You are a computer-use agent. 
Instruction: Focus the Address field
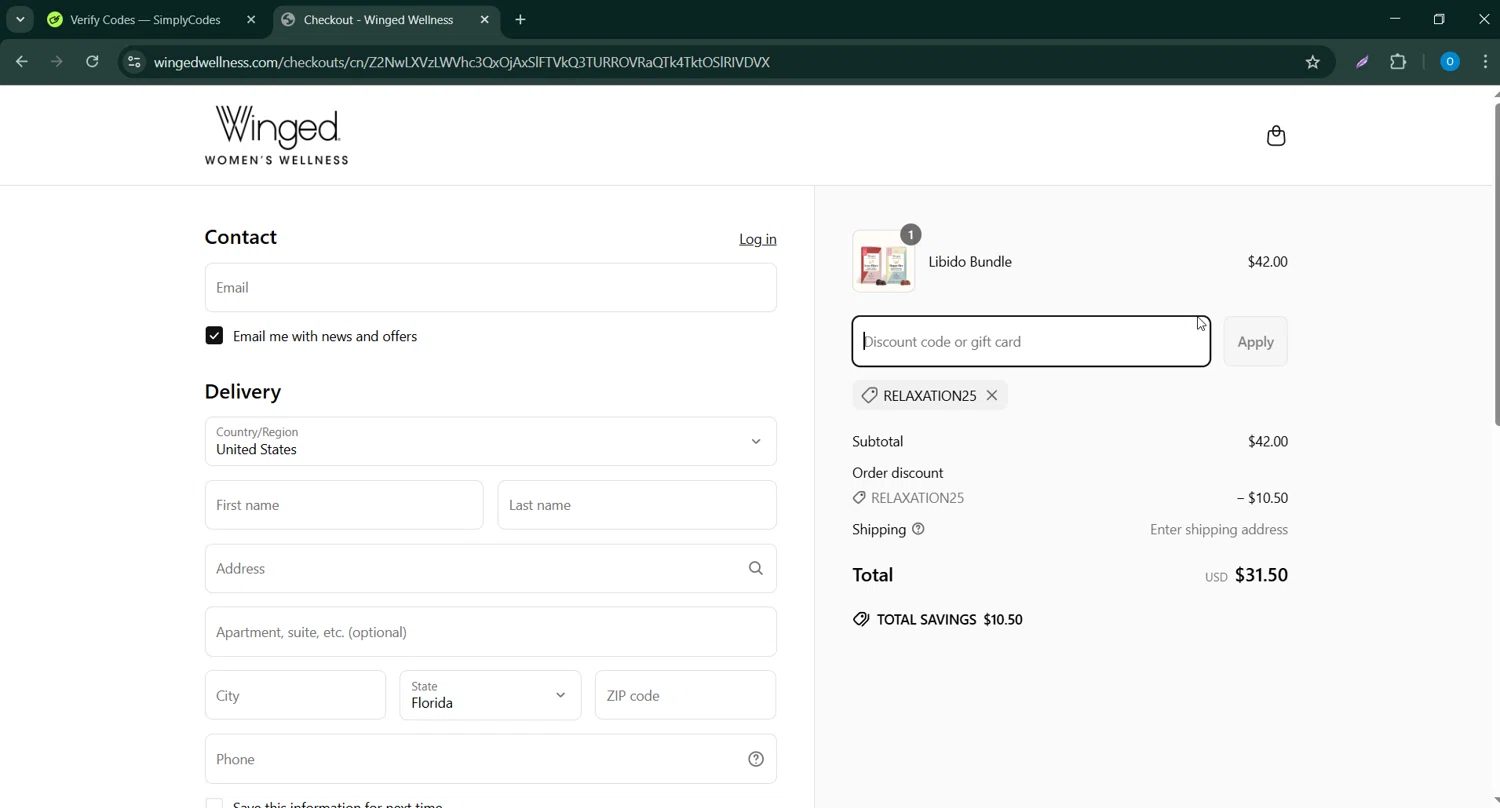[x=491, y=568]
